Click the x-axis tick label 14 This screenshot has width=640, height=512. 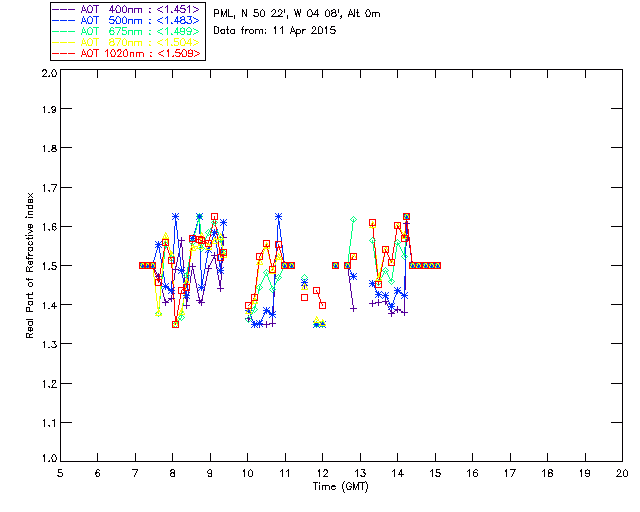398,473
